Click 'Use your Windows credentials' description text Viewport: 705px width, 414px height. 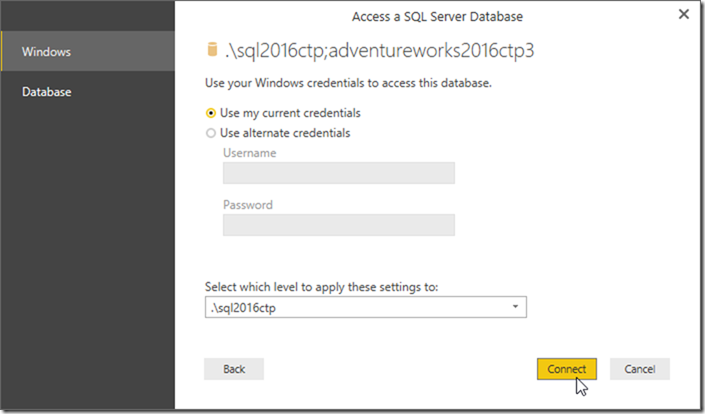(x=348, y=83)
